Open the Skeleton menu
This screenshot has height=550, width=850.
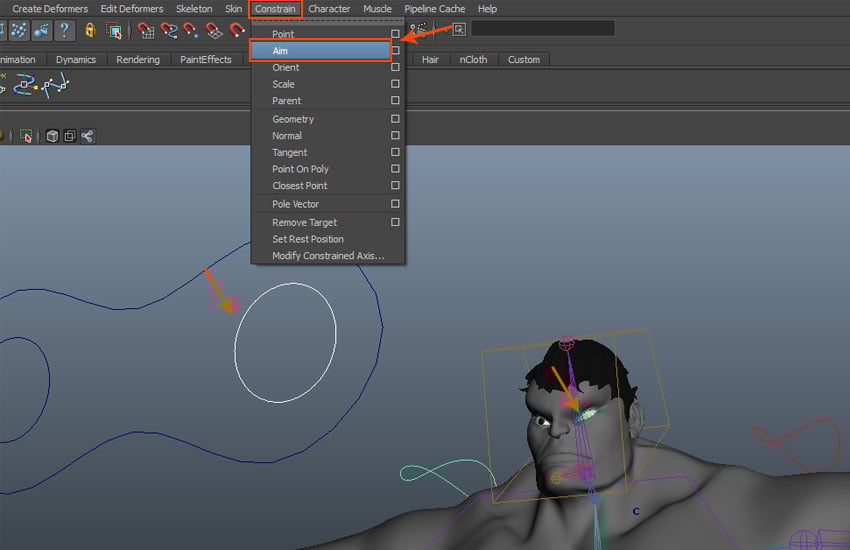[194, 9]
